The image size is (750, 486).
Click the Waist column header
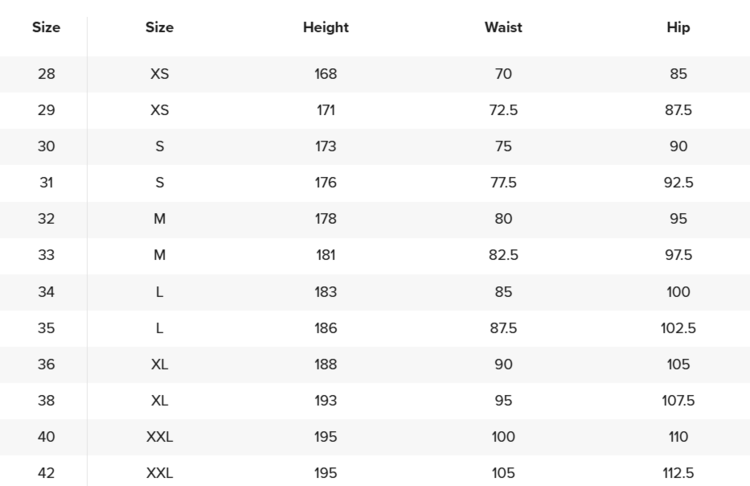click(x=503, y=28)
